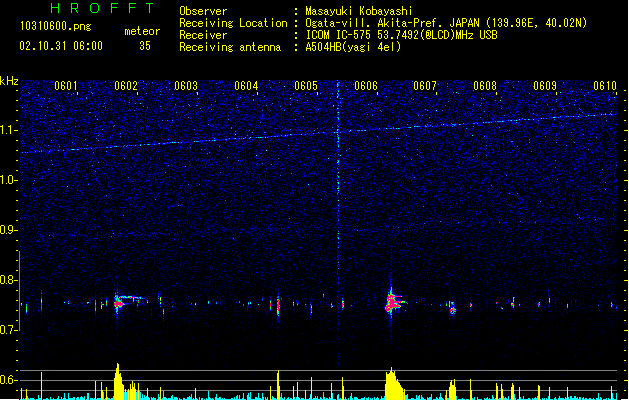Click the kHz axis unit label
629x400 pixels.
tap(9, 81)
